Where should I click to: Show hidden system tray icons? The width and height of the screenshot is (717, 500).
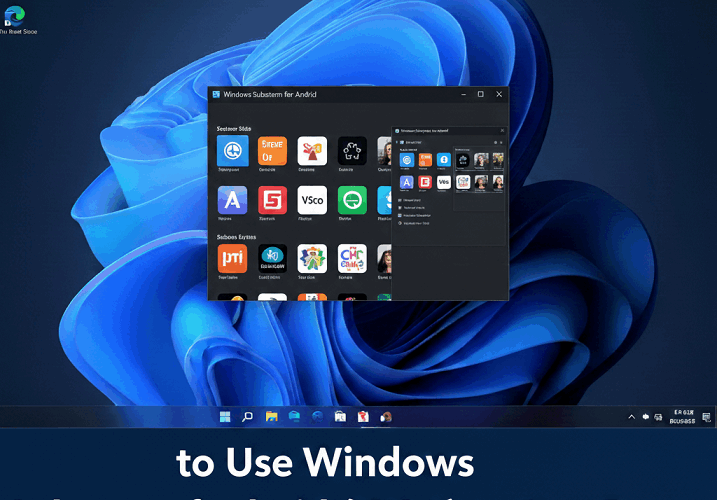coord(631,417)
